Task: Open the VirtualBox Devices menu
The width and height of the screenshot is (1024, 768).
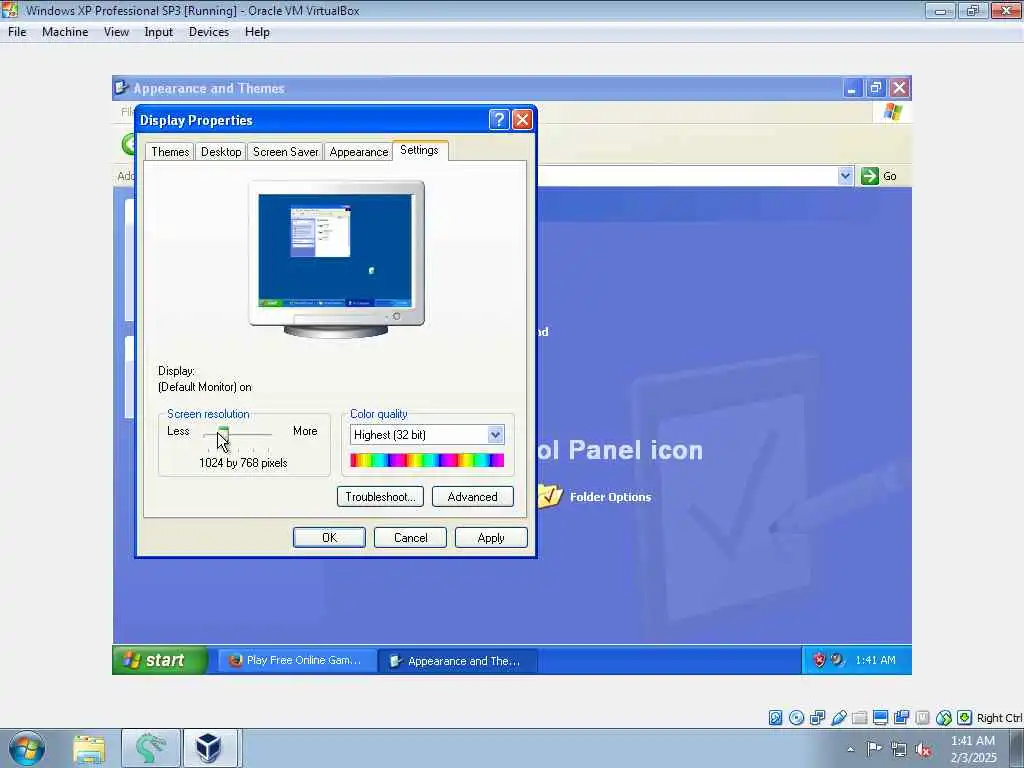Action: pyautogui.click(x=209, y=32)
